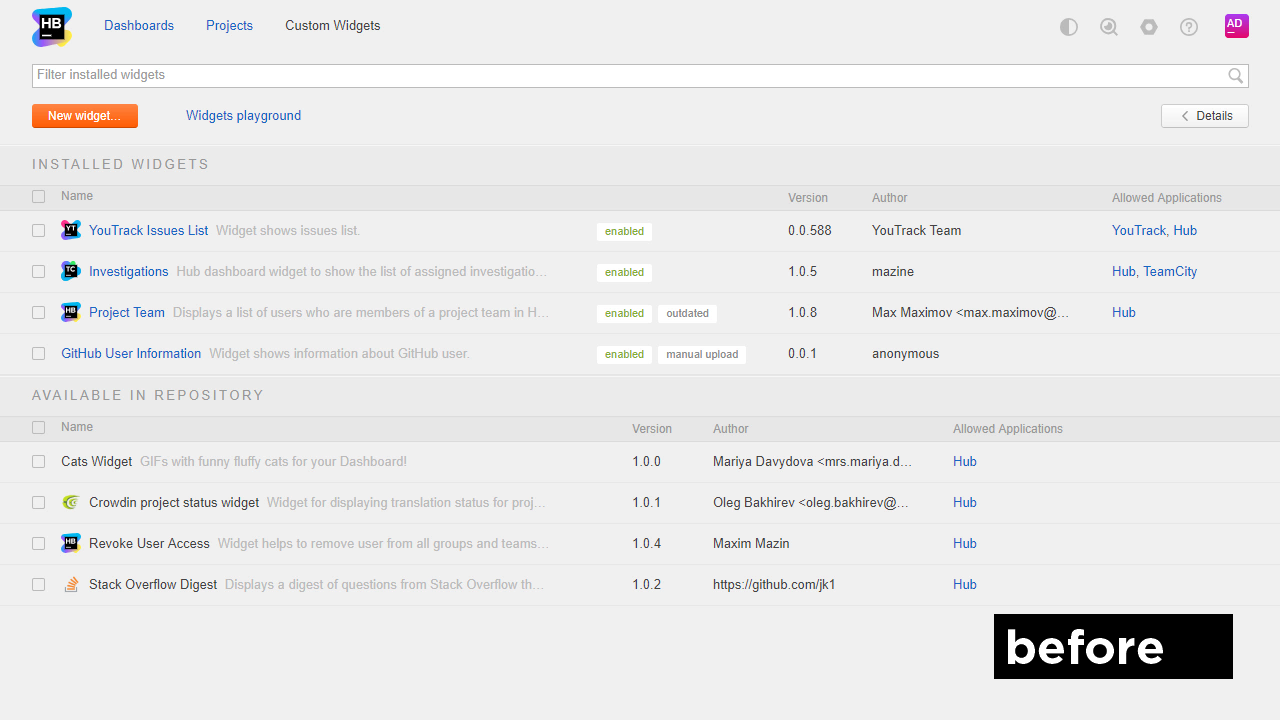Focus the Filter installed widgets field

(x=628, y=75)
